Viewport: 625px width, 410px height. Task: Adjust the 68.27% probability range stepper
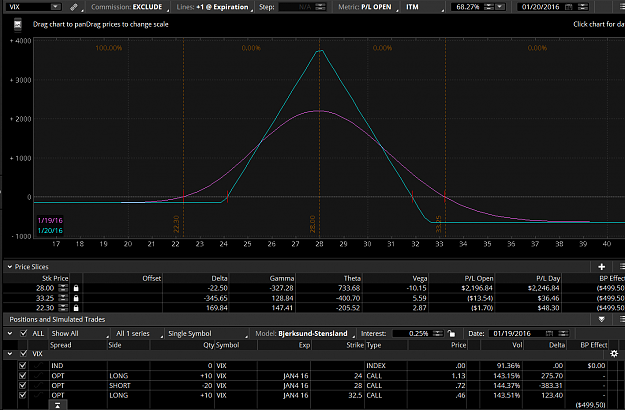coord(489,7)
